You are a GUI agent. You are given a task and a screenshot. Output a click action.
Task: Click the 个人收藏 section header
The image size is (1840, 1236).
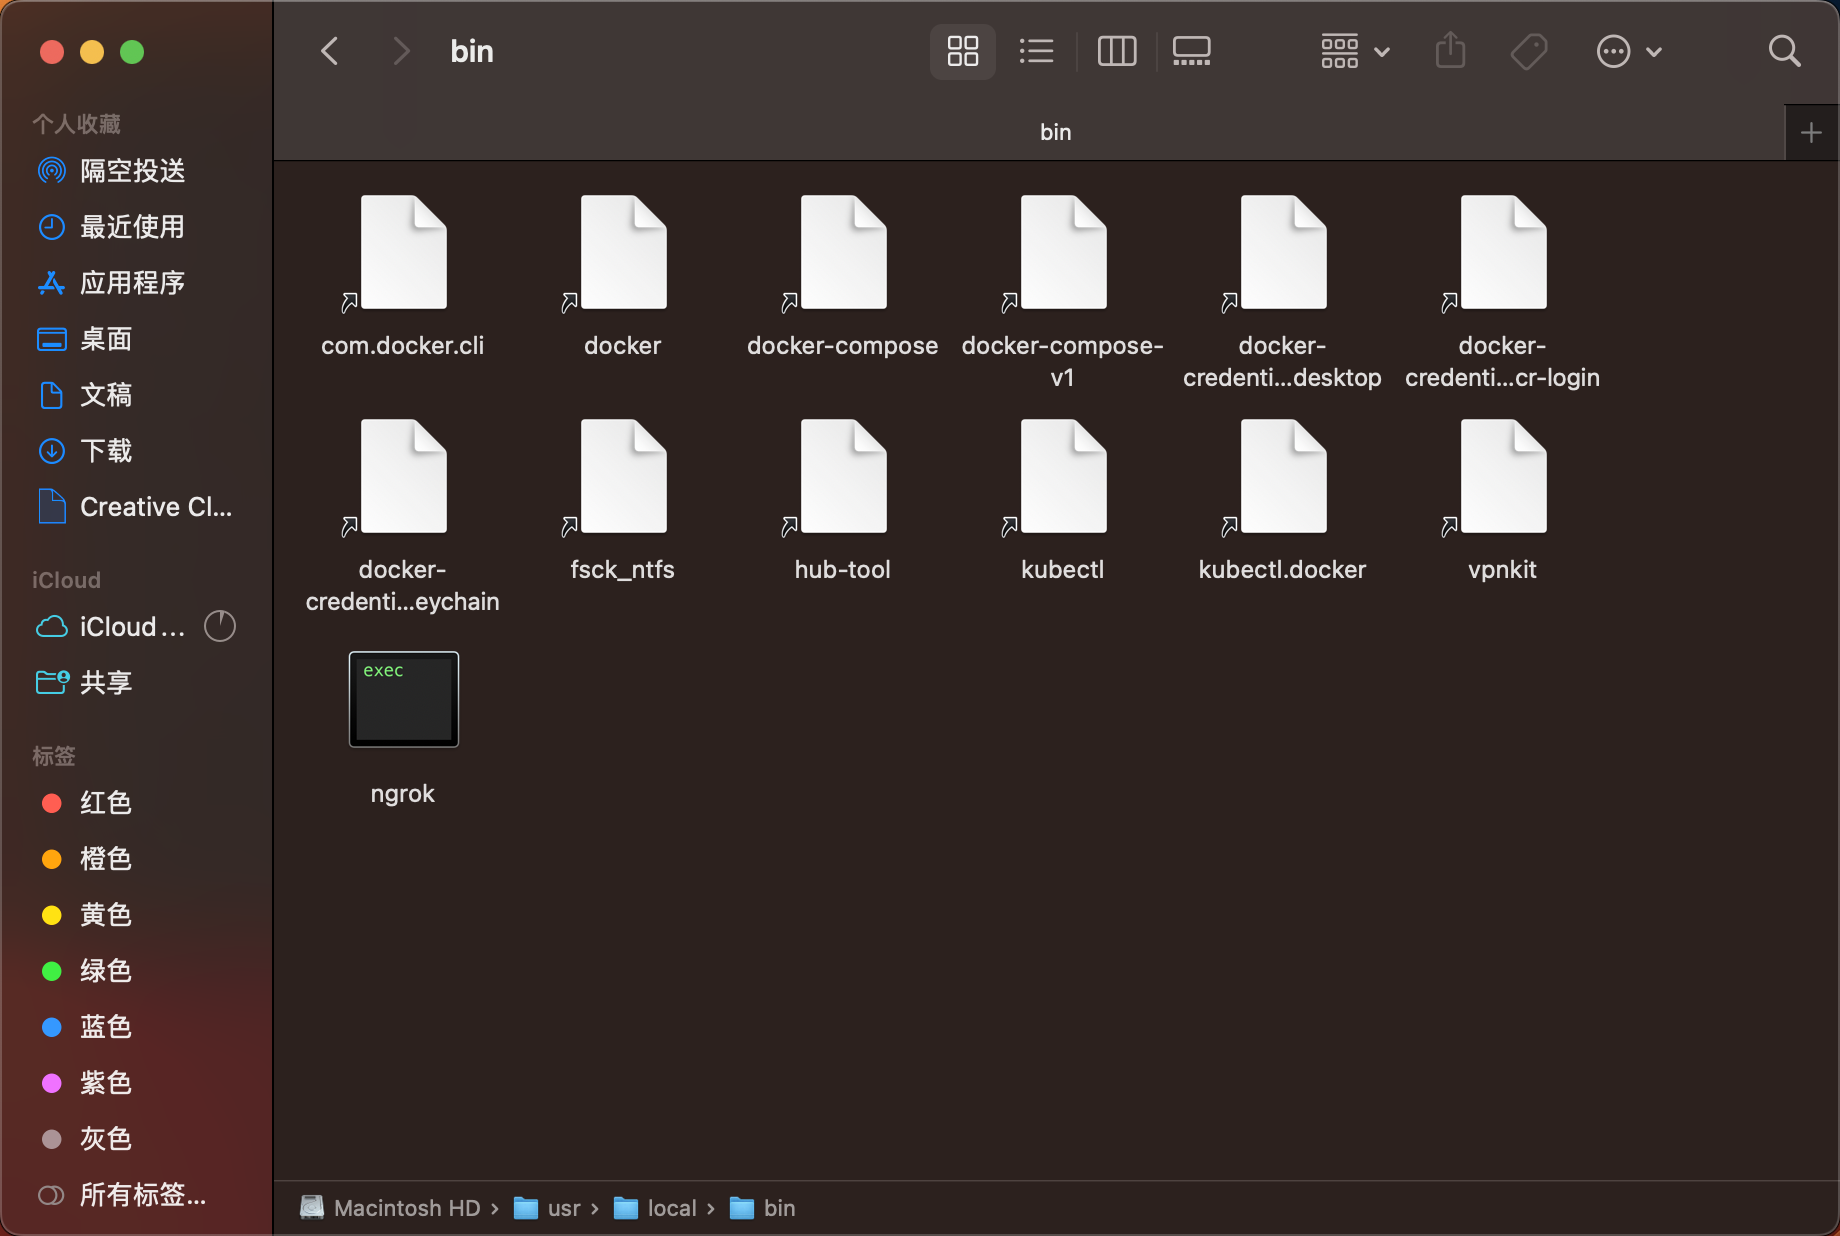(76, 124)
